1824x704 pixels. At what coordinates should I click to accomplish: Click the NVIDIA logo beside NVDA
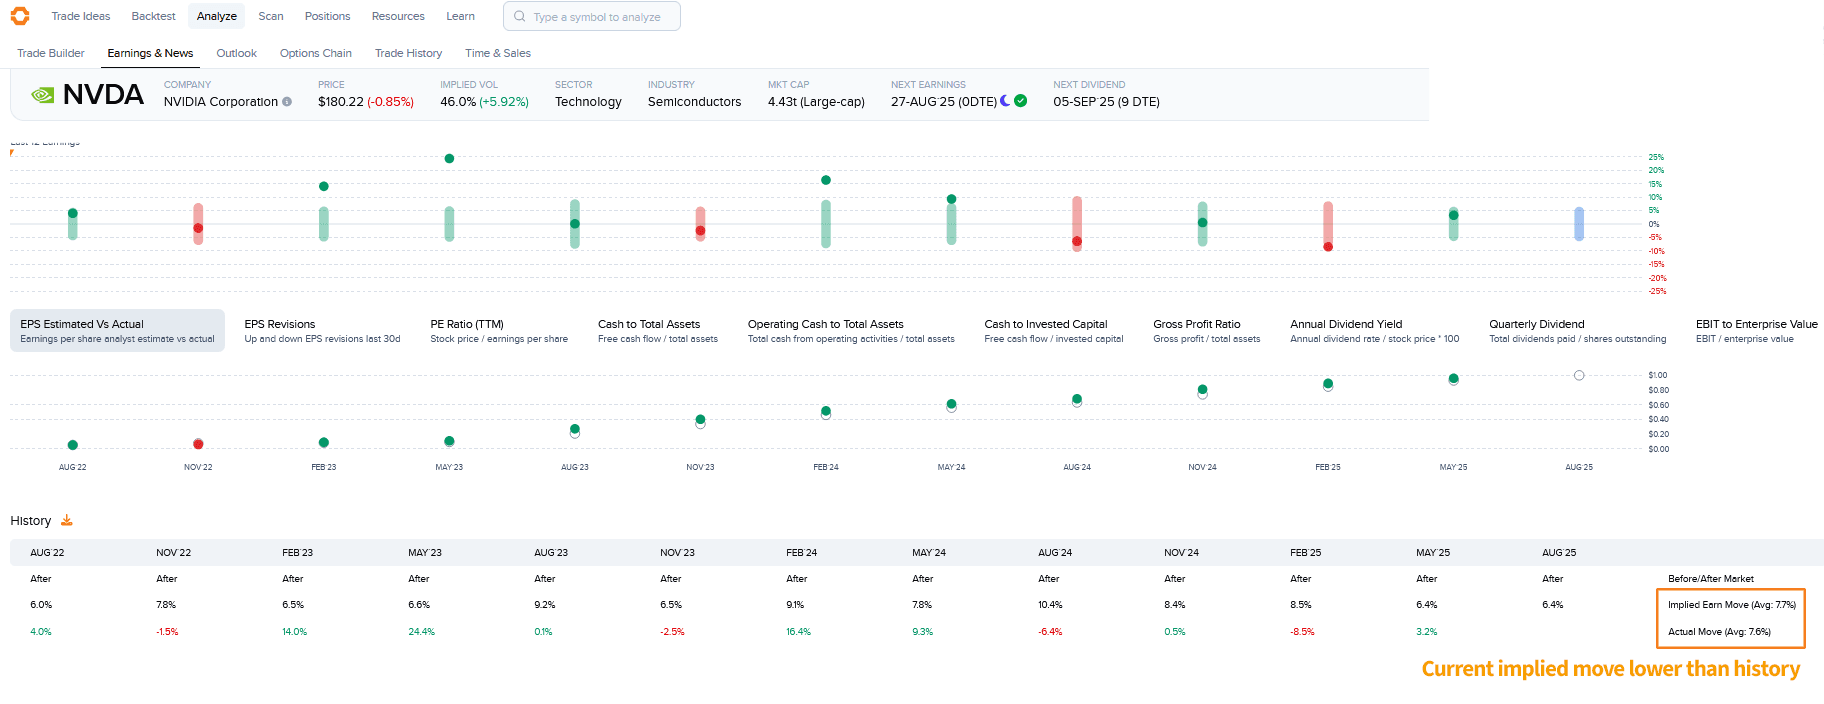pos(42,95)
